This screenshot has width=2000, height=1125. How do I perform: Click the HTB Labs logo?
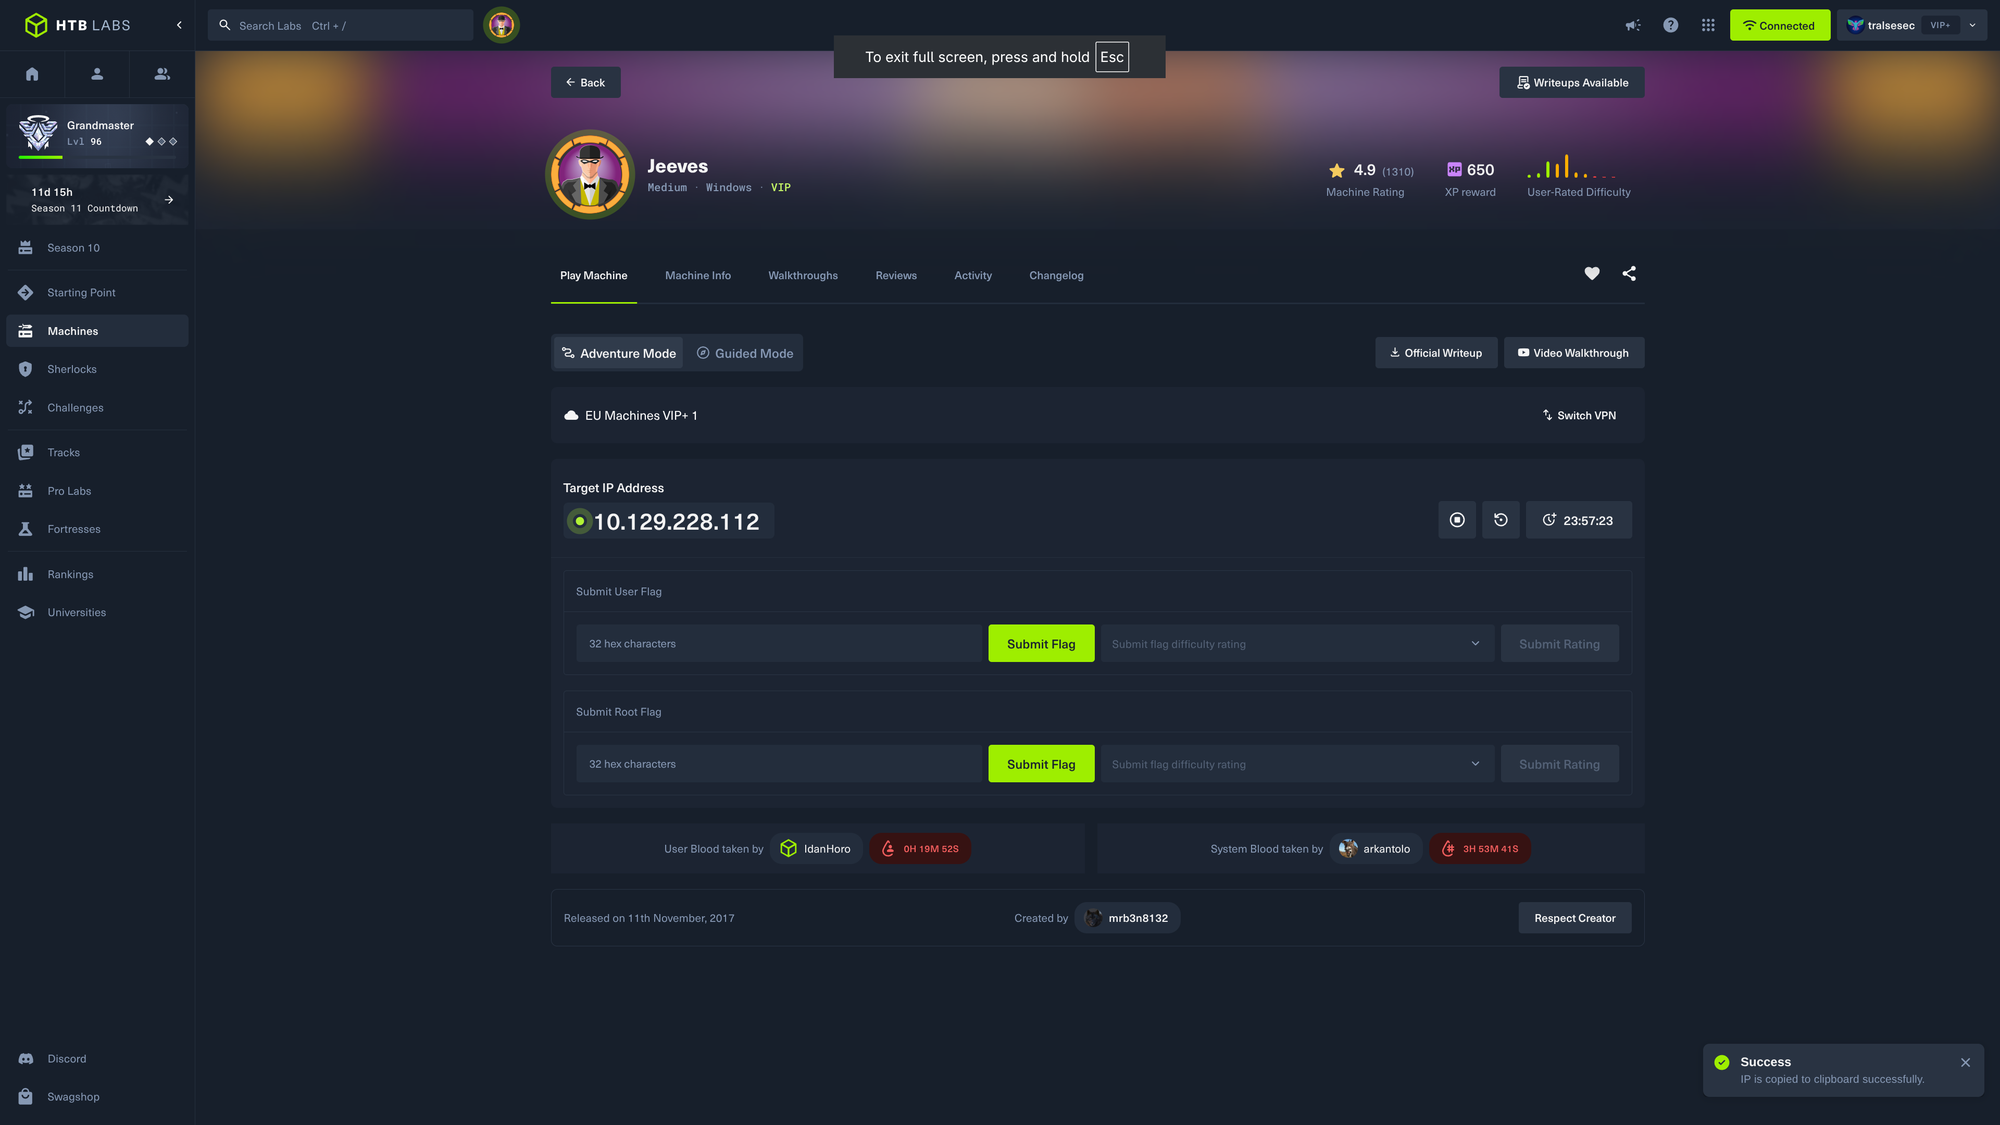(78, 25)
